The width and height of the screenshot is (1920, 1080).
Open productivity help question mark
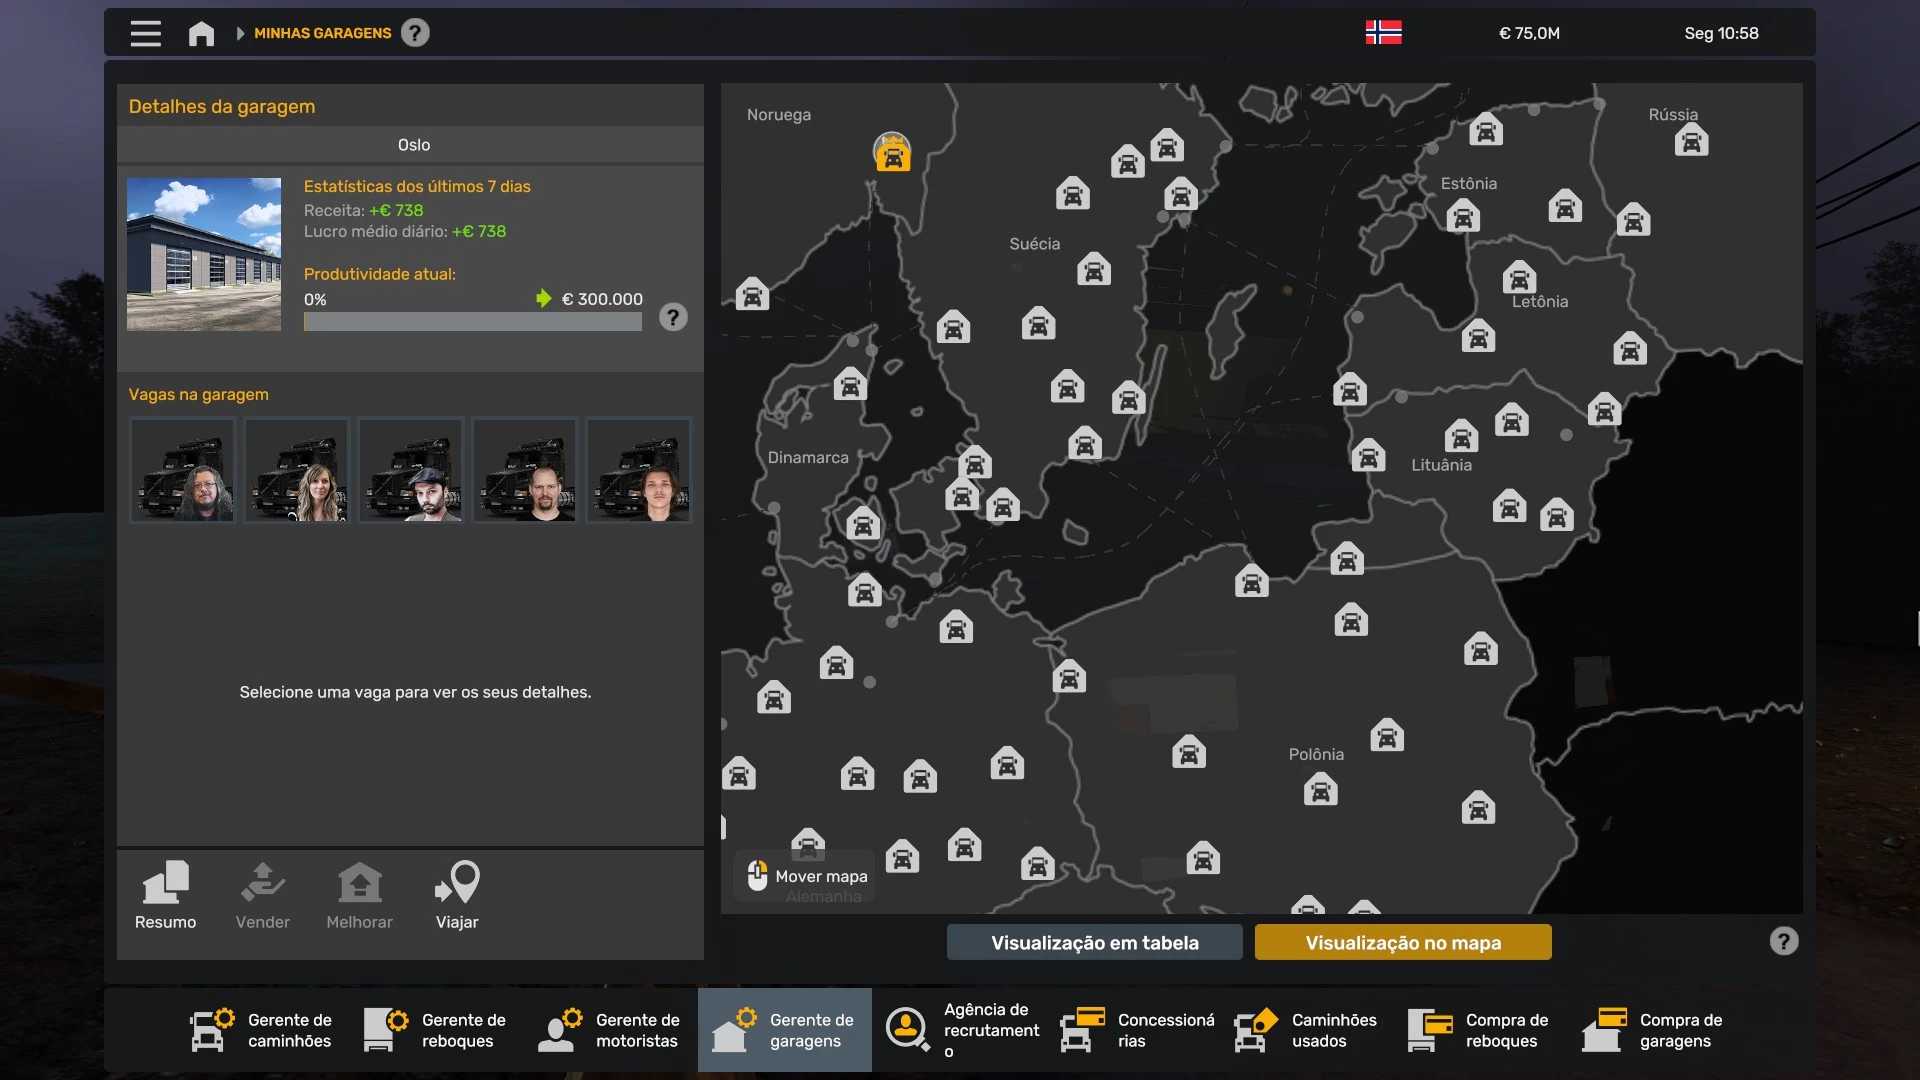673,318
